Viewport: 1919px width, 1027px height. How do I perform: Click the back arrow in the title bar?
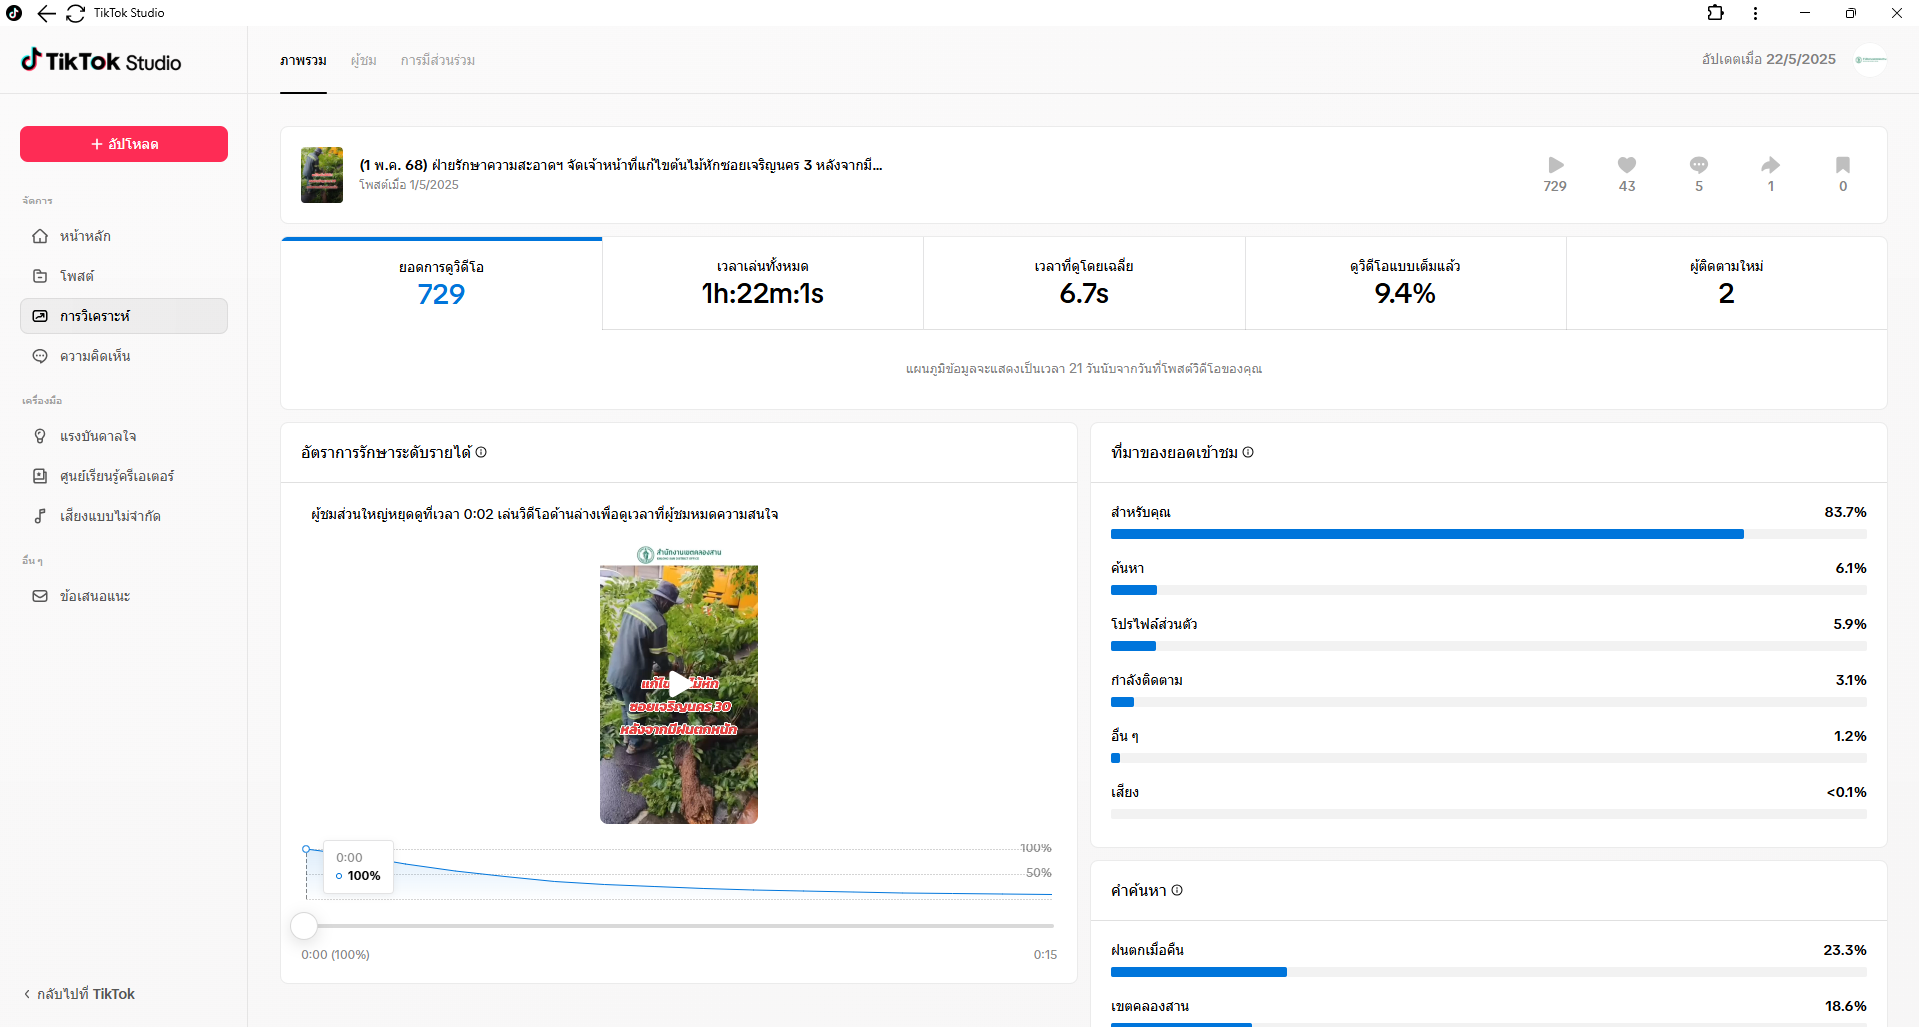(46, 13)
